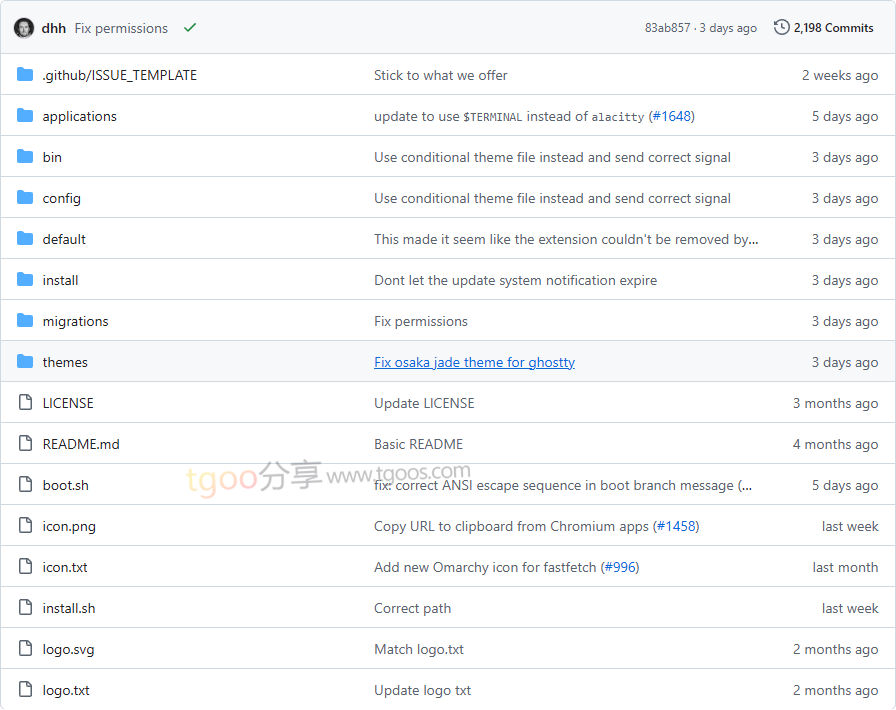Click the folder icon beside themes
Screen dimensions: 896x710
point(25,362)
